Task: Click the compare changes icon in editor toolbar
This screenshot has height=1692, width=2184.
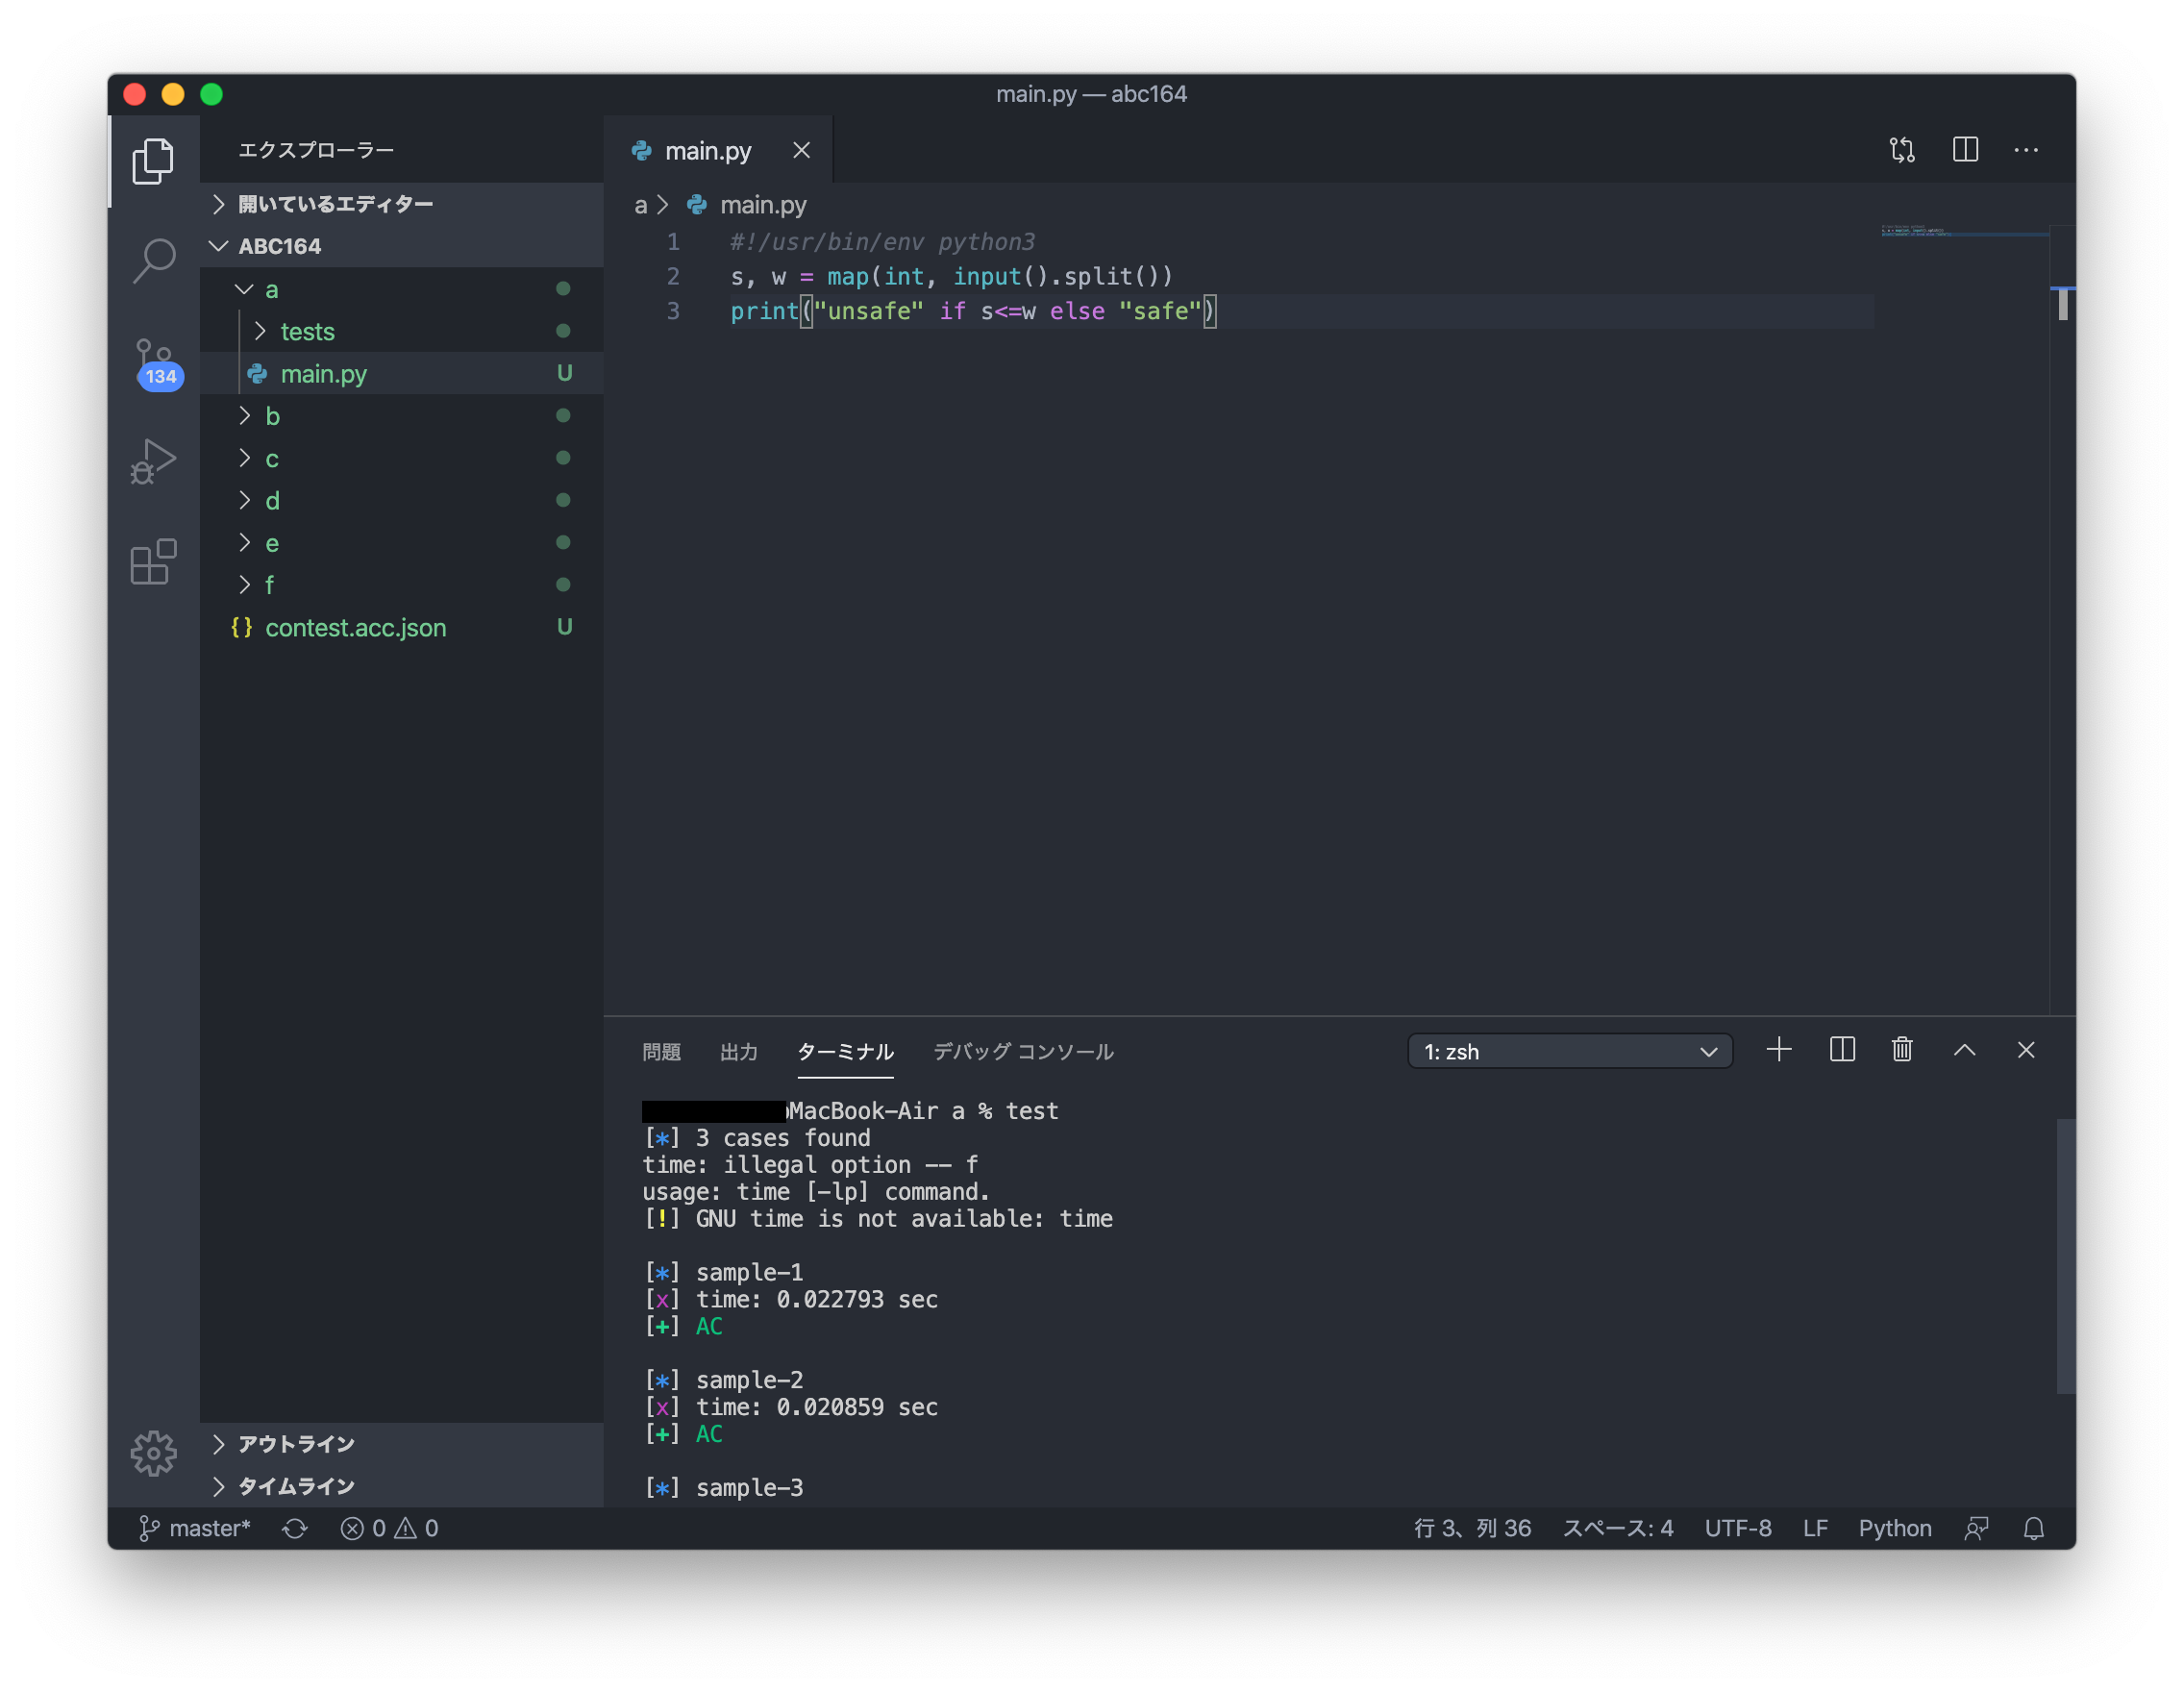Action: click(1902, 150)
